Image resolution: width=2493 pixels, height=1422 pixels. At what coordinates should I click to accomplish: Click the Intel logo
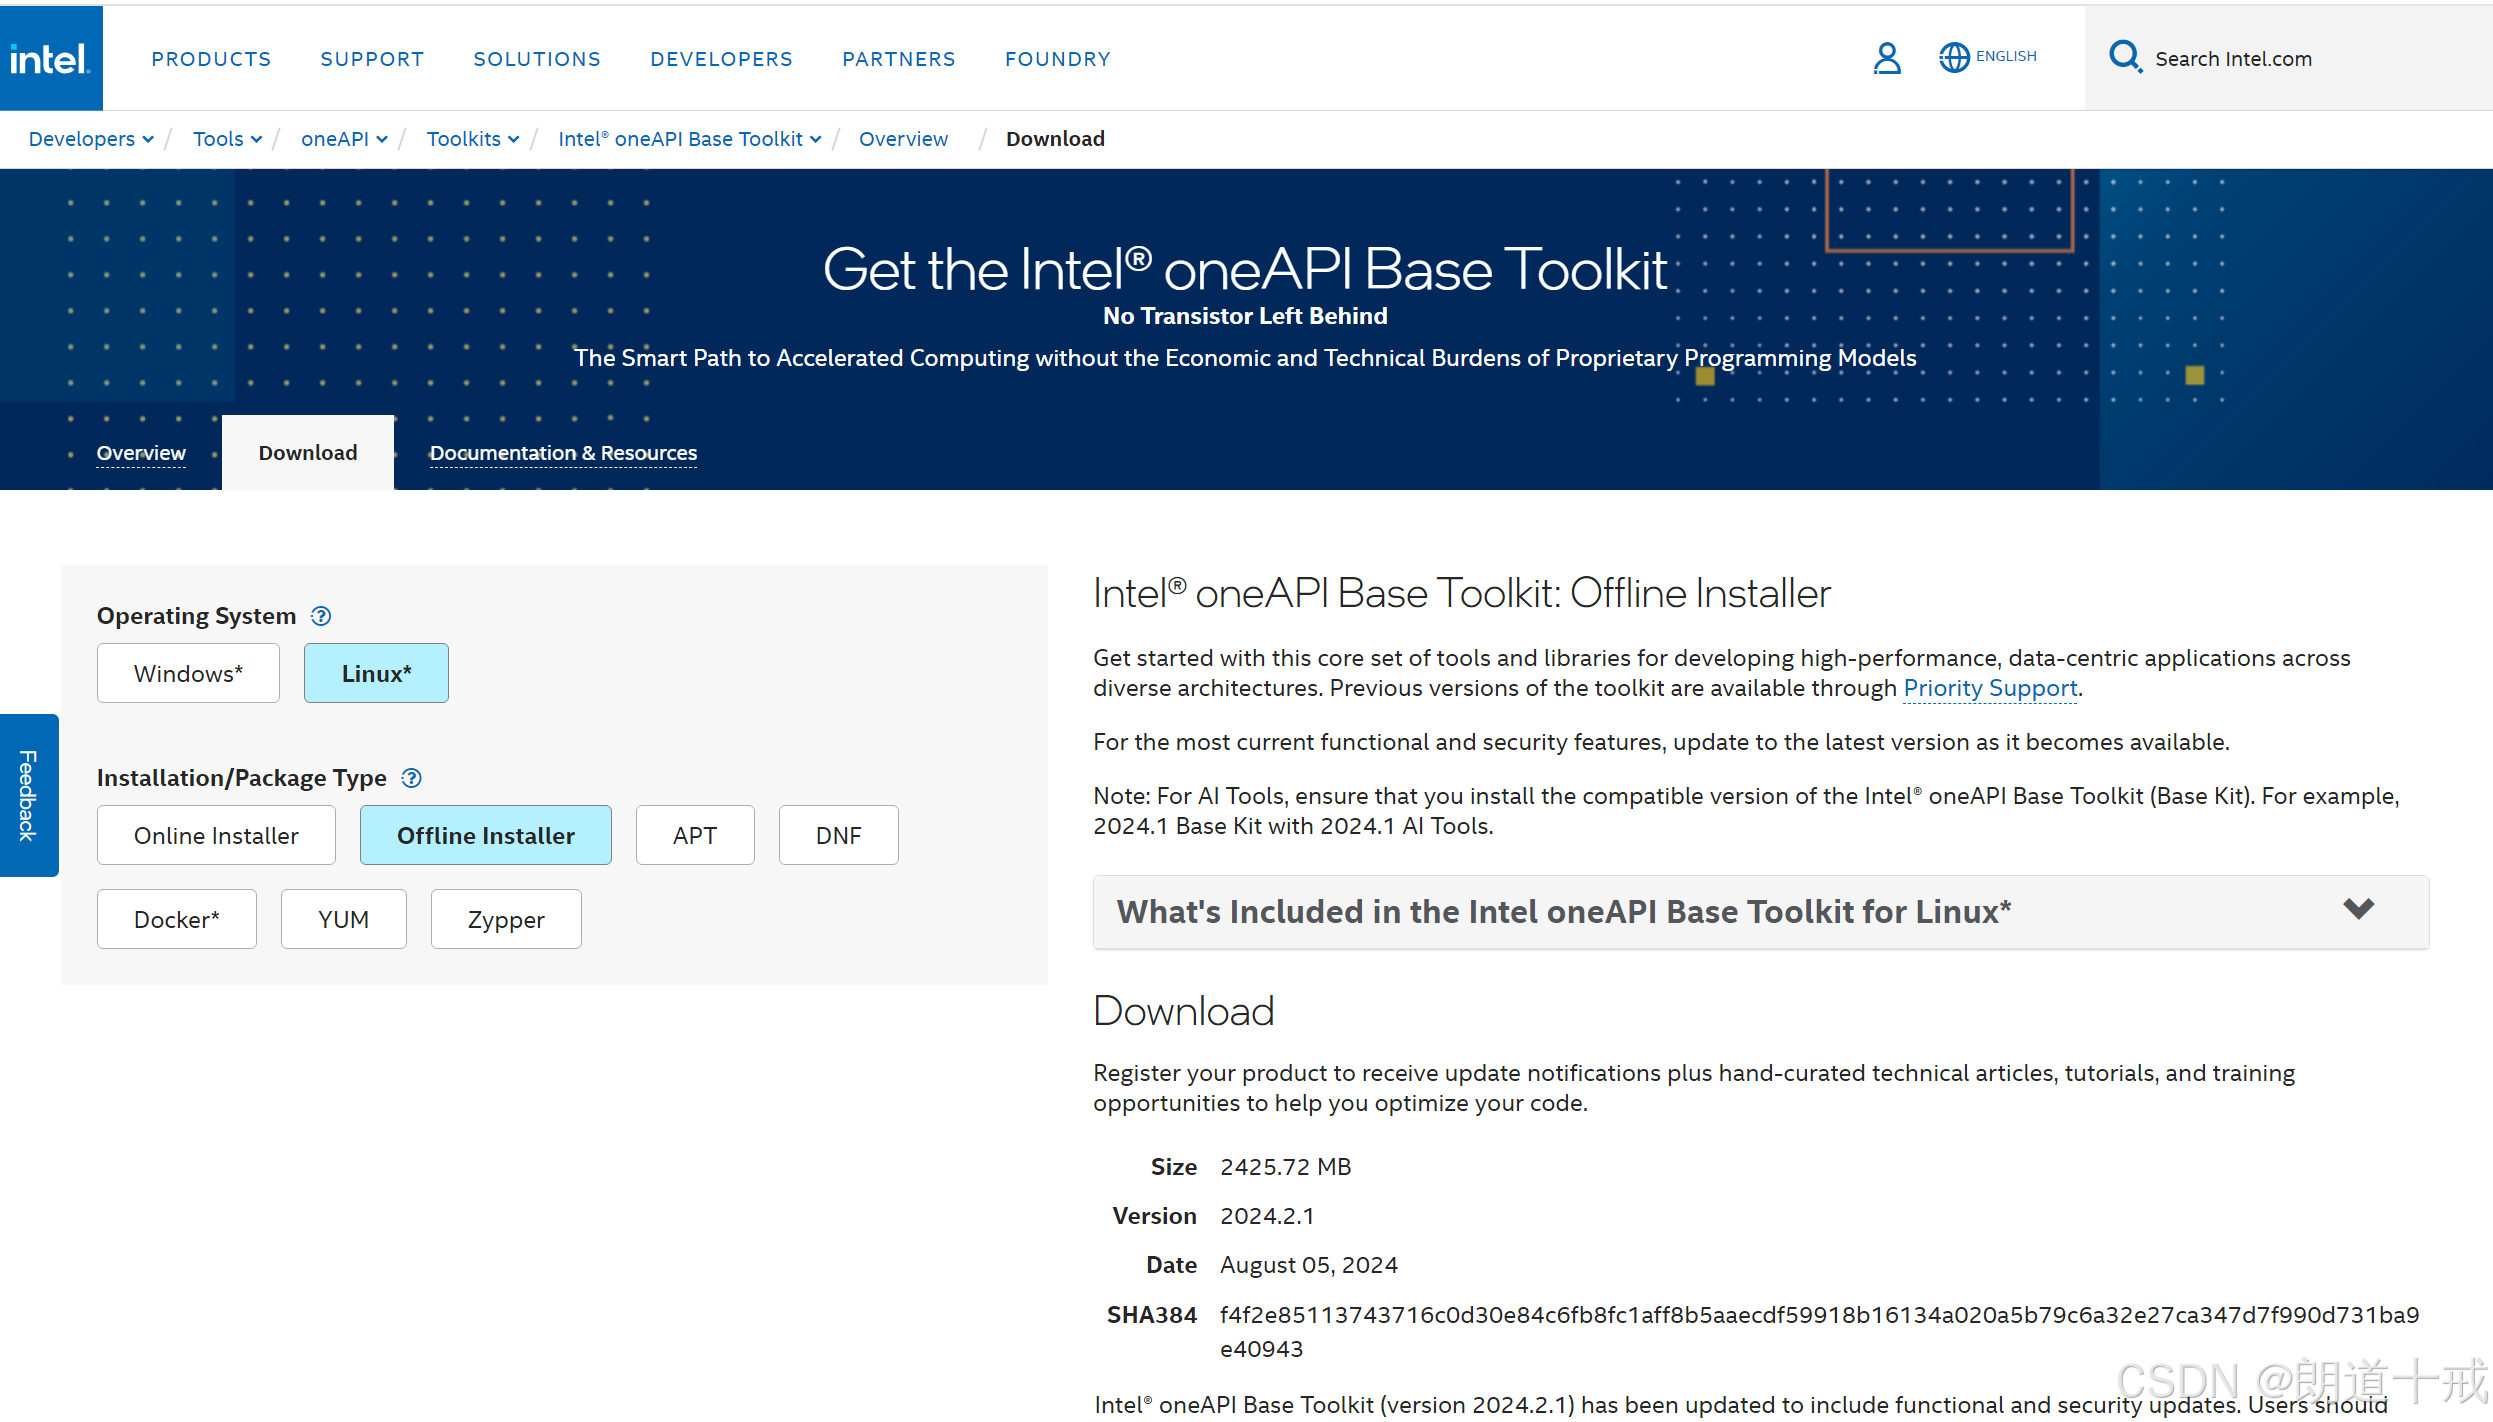coord(50,59)
